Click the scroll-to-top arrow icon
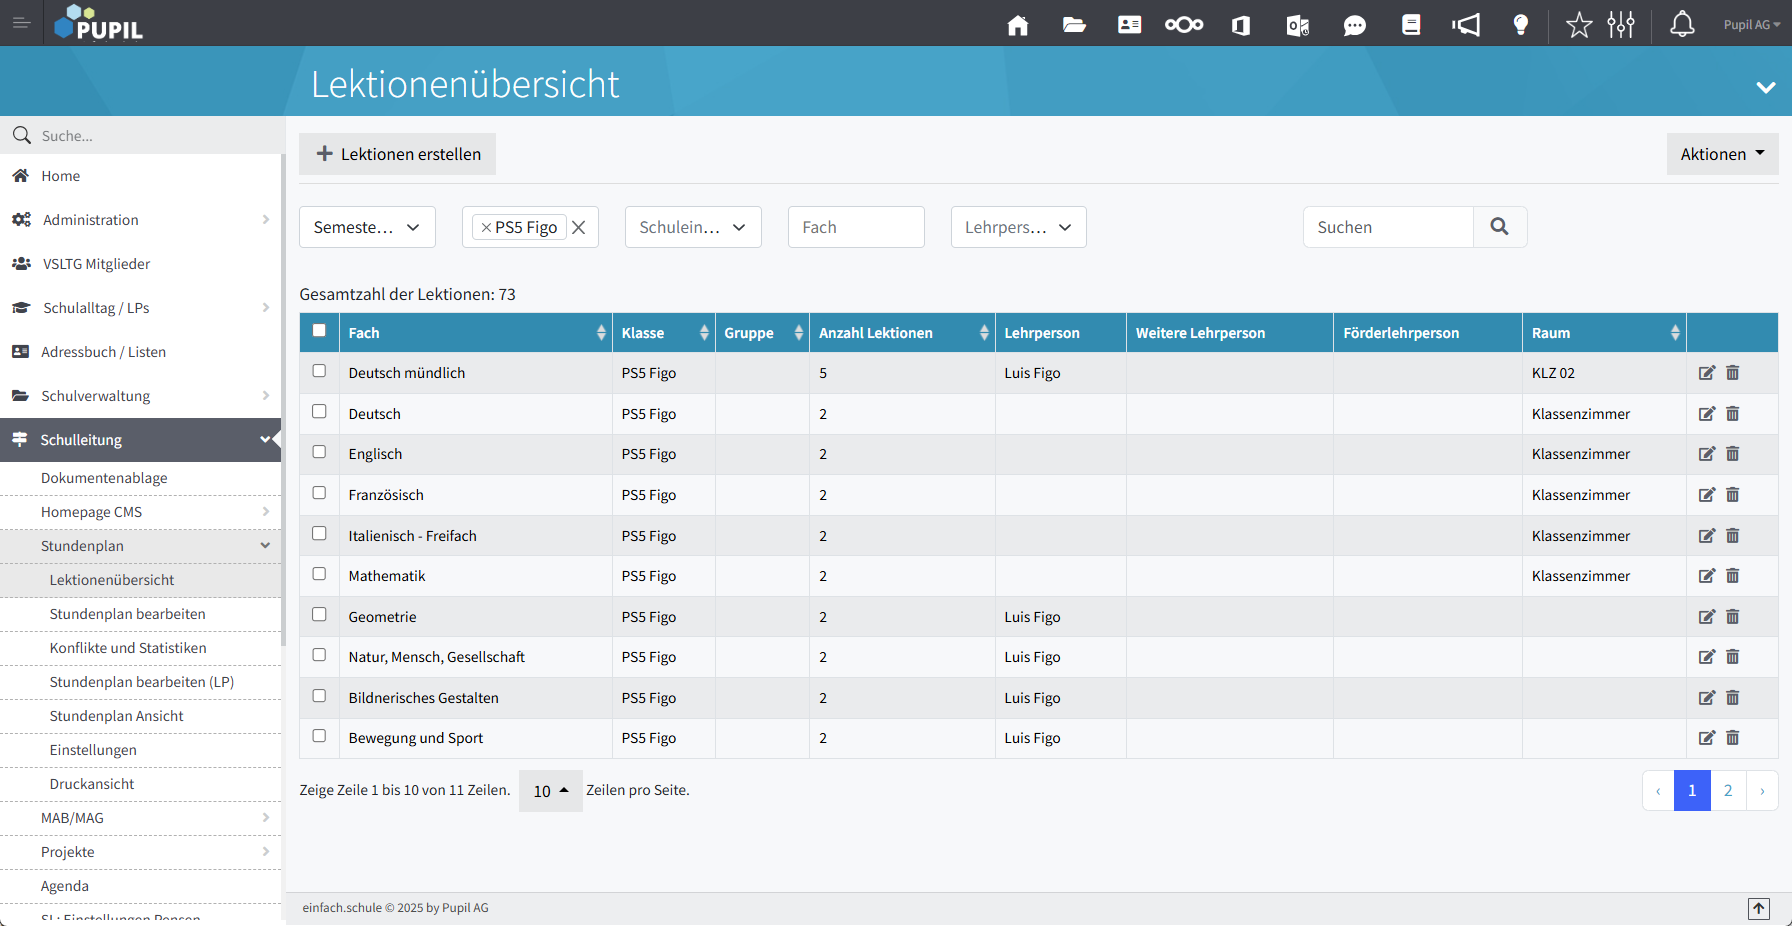The image size is (1792, 926). coord(1759,908)
